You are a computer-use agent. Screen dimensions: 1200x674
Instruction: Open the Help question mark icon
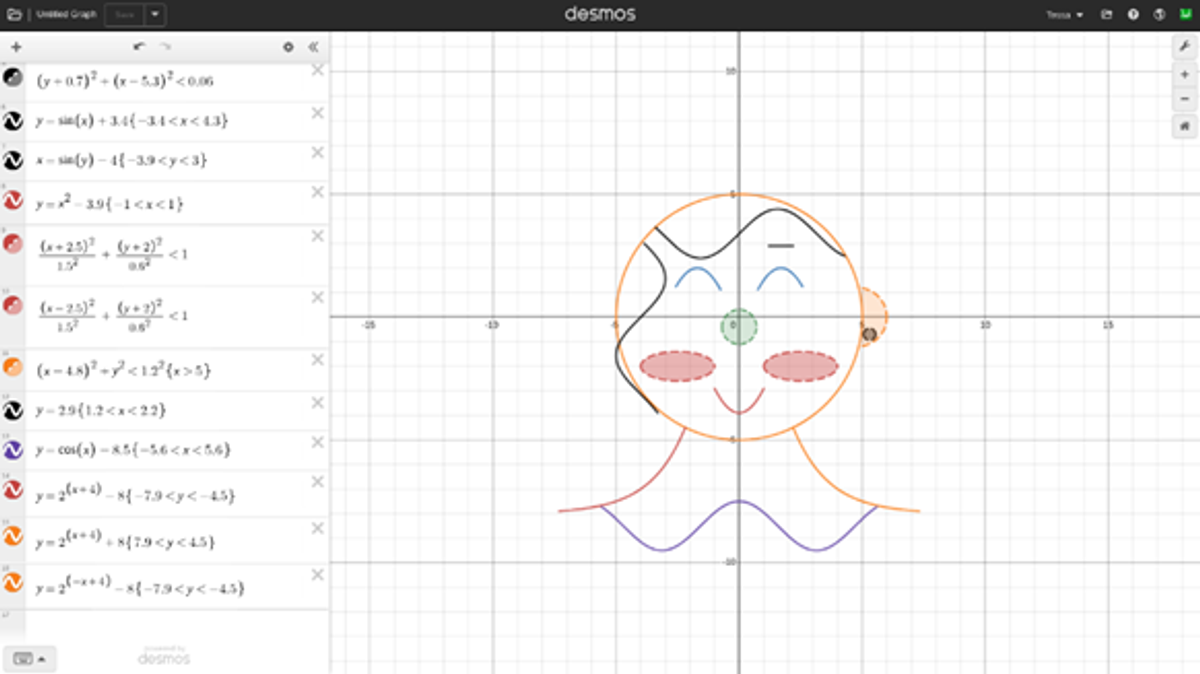(1133, 15)
